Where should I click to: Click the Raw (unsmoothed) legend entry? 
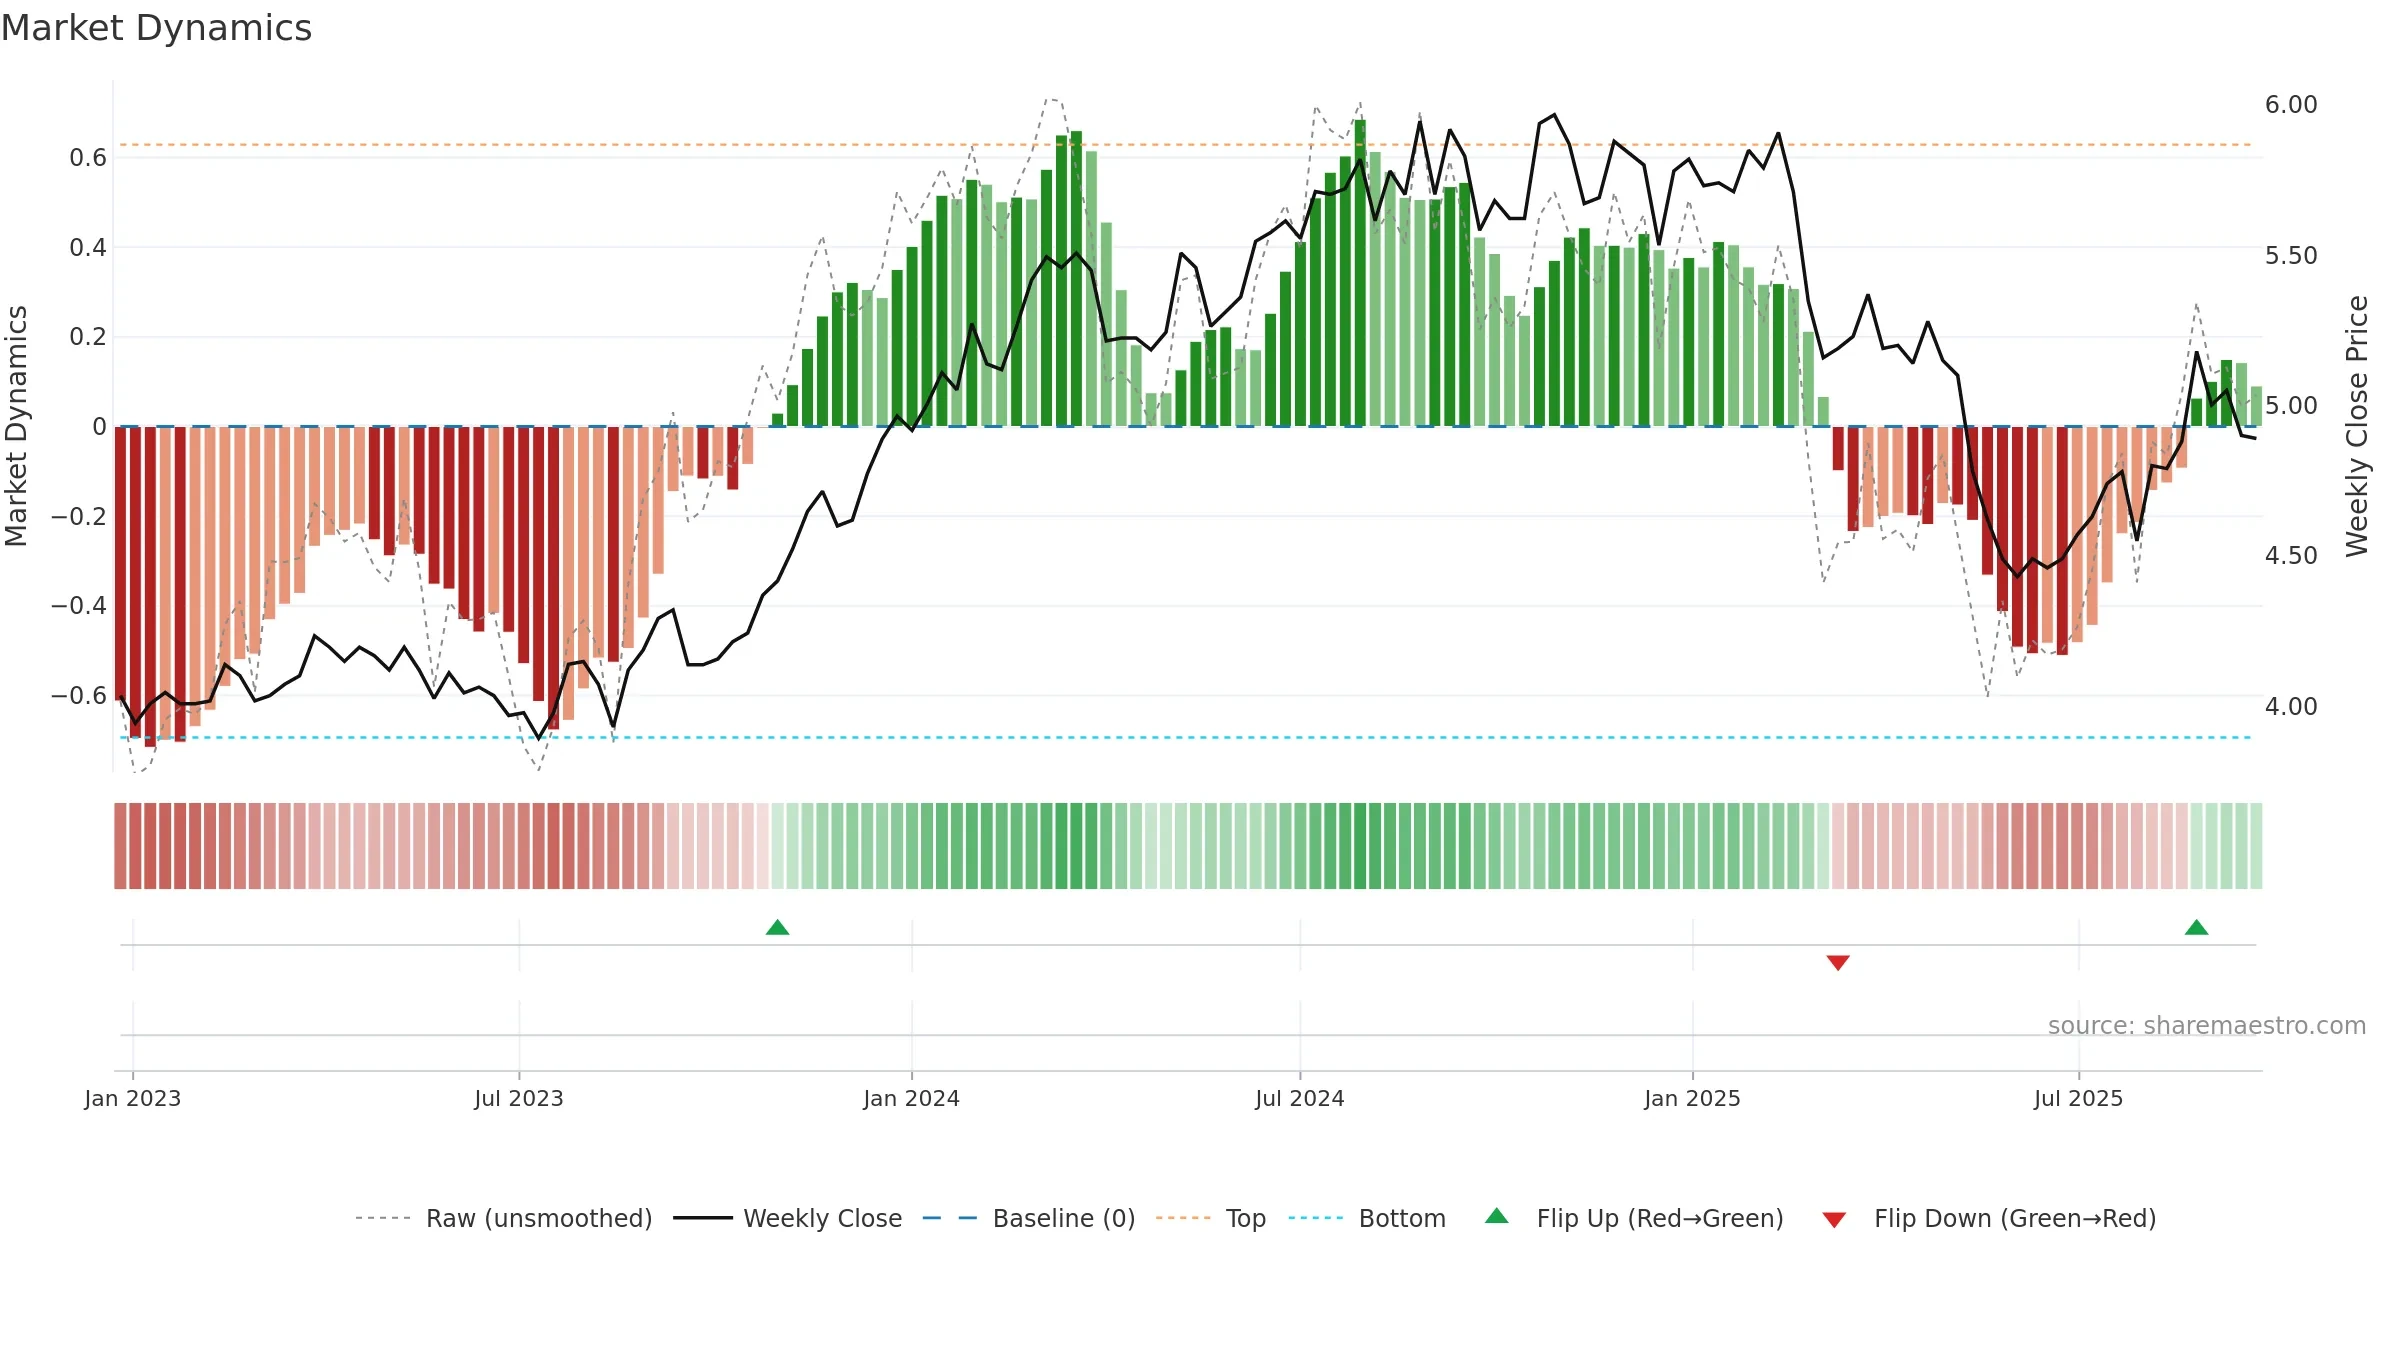pos(504,1218)
